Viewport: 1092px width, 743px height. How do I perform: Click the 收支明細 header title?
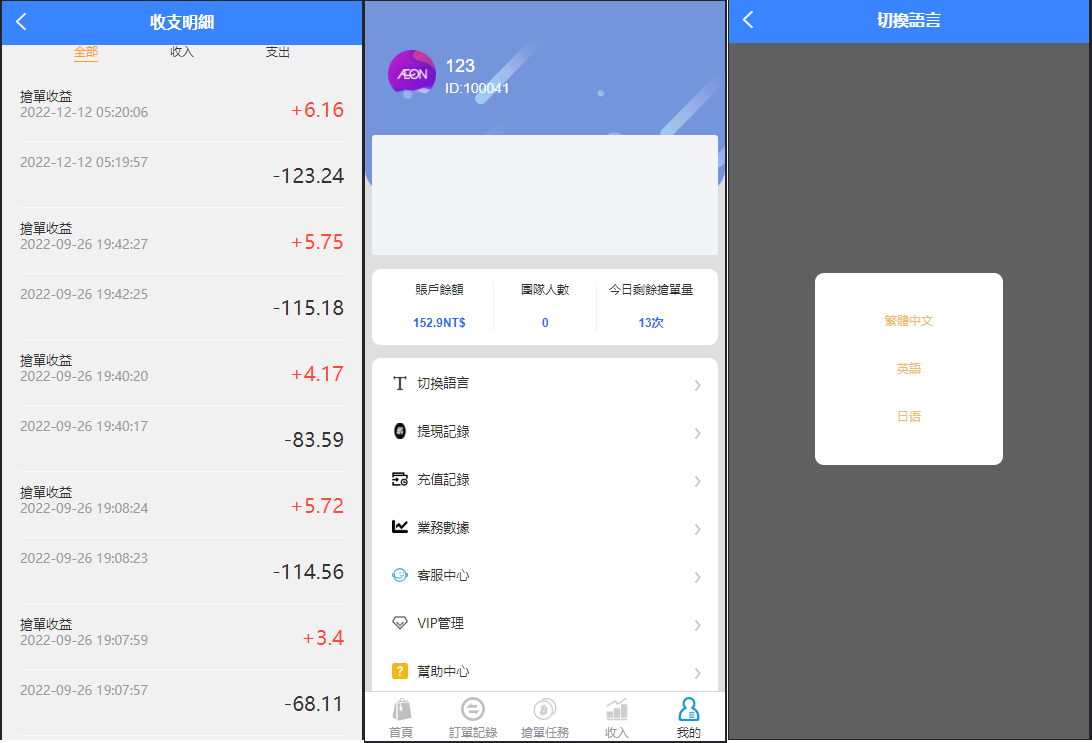point(182,22)
